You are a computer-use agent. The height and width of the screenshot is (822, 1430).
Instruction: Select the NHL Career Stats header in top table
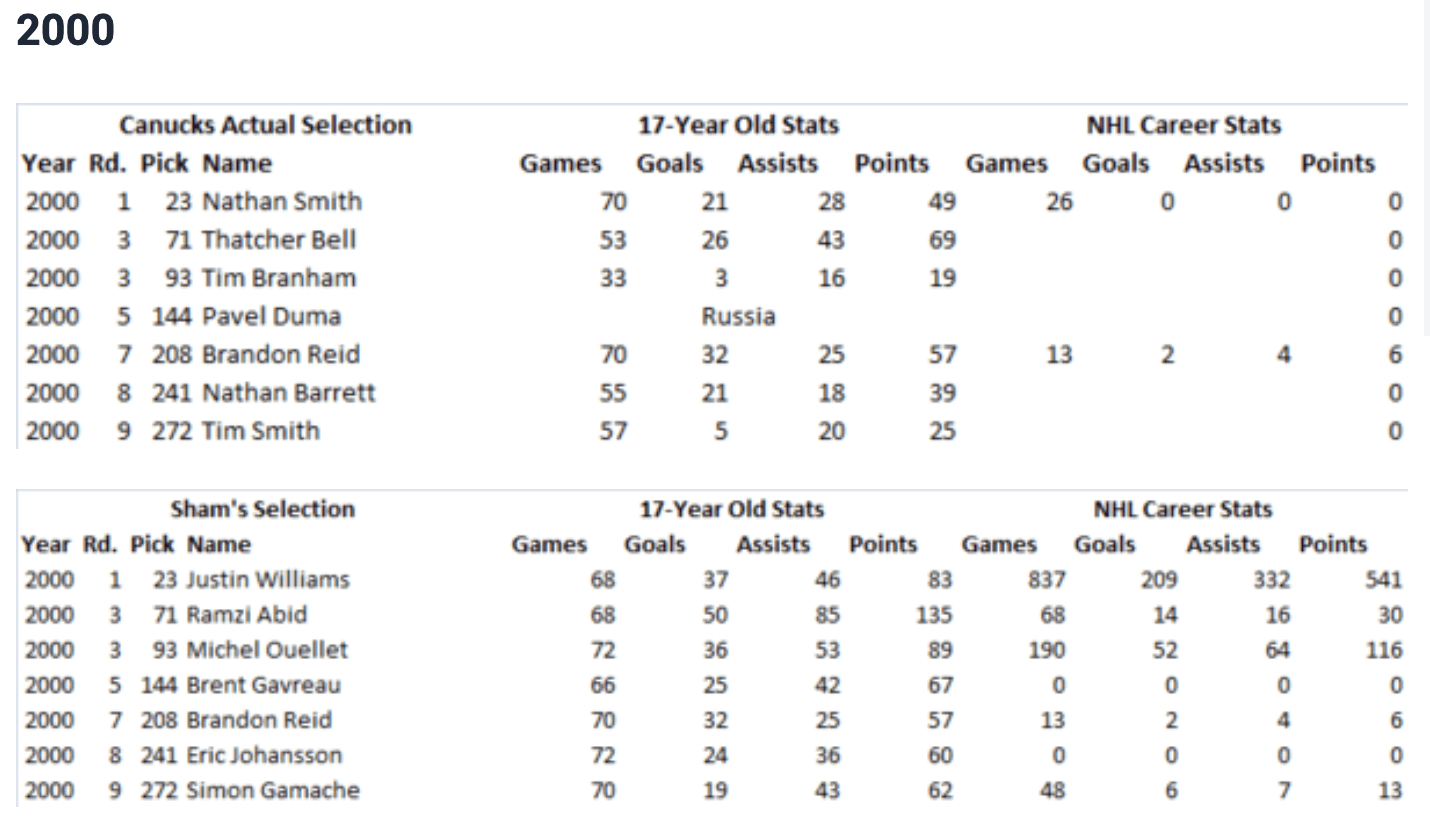point(1184,125)
